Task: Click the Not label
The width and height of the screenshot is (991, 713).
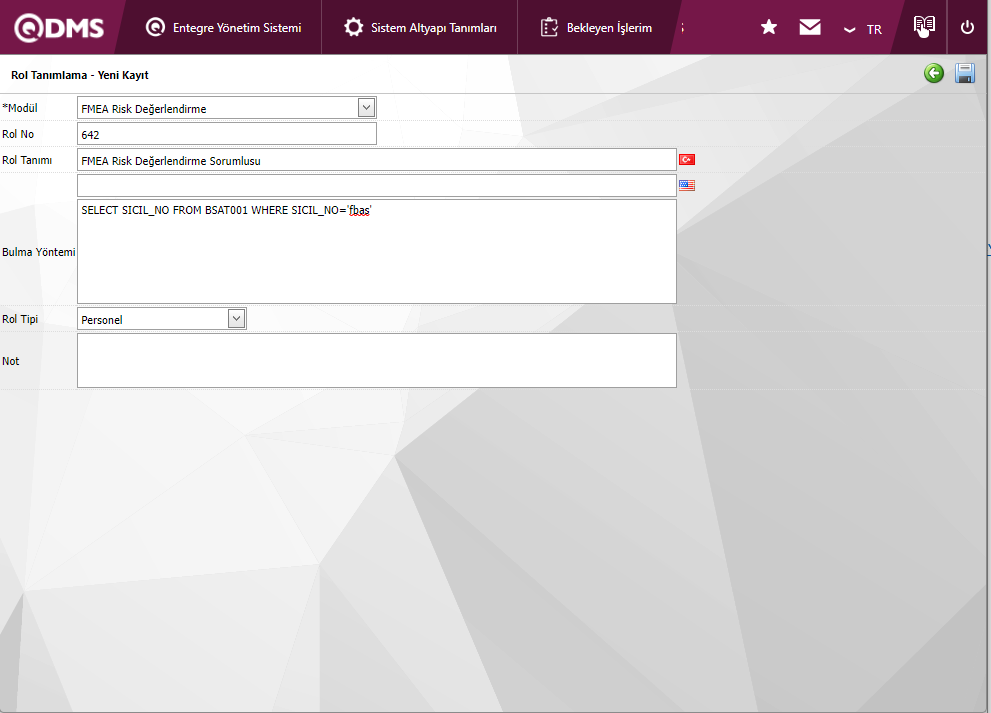Action: pyautogui.click(x=11, y=361)
